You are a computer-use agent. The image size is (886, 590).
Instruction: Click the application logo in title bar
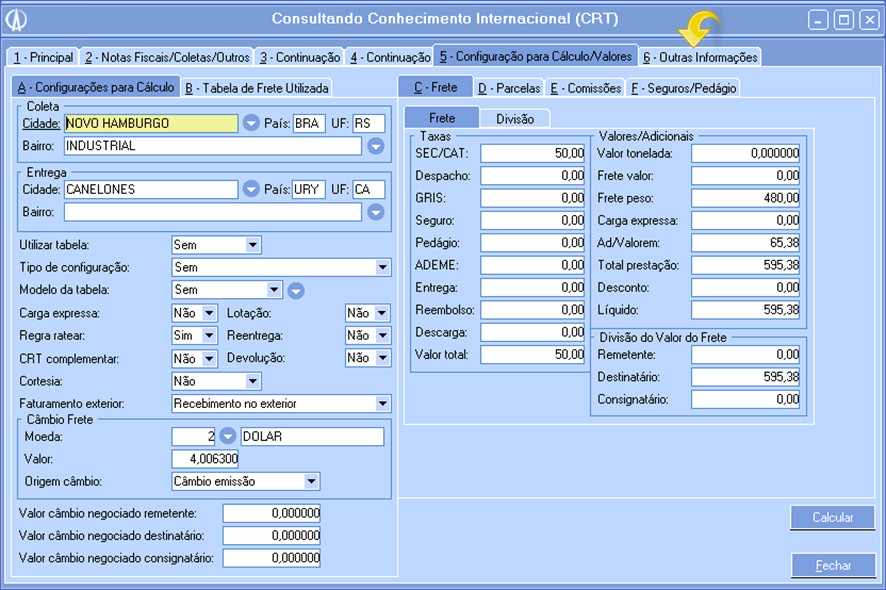17,20
